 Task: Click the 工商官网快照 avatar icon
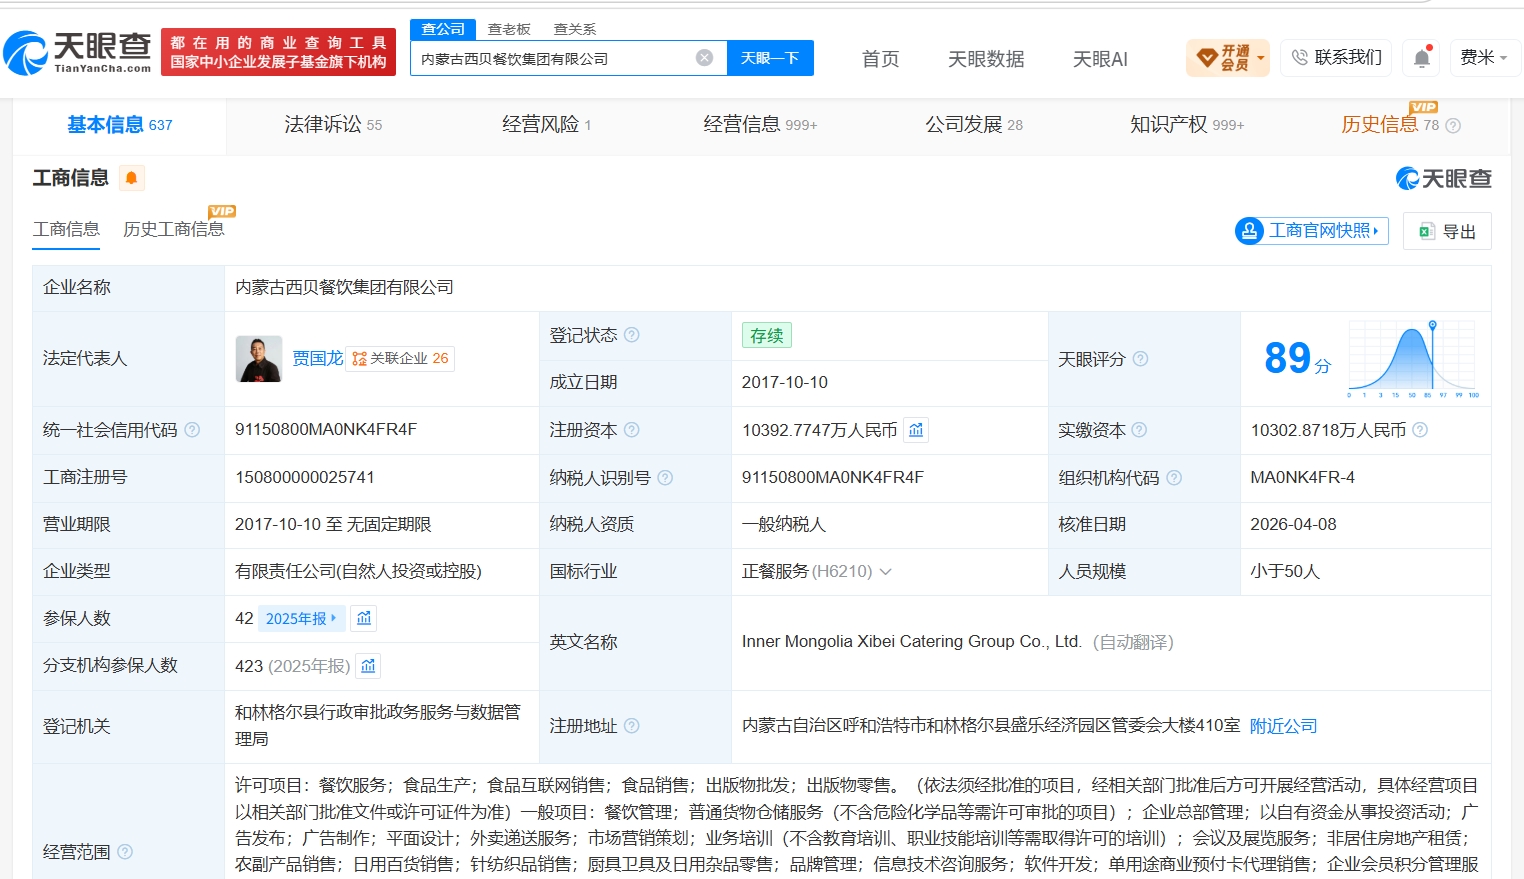click(1249, 231)
